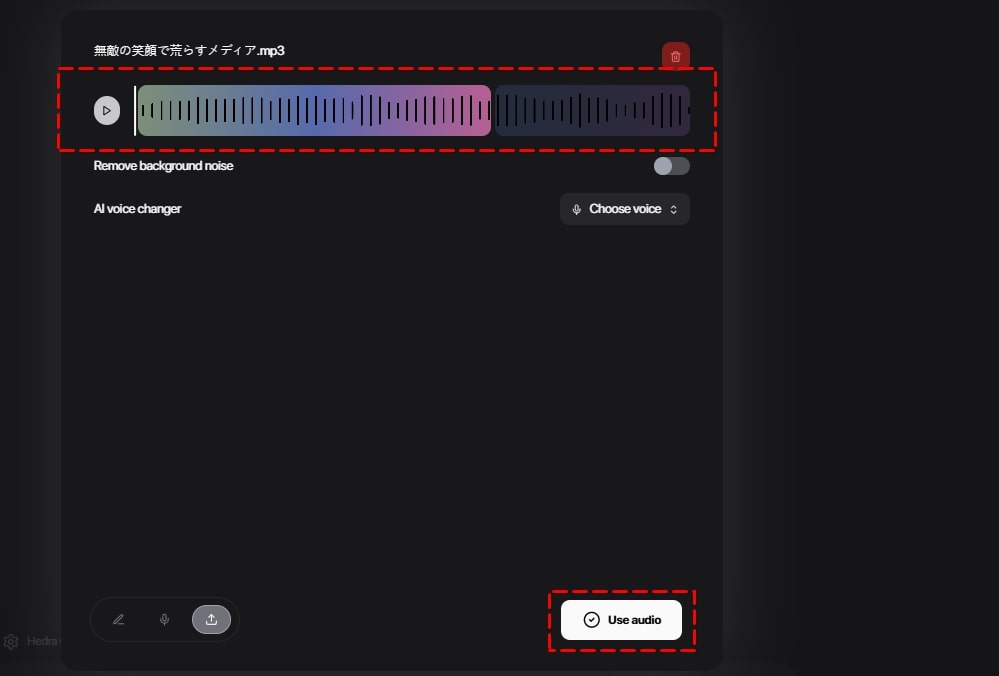The width and height of the screenshot is (999, 676).
Task: Click the Remove background noise label
Action: (x=163, y=166)
